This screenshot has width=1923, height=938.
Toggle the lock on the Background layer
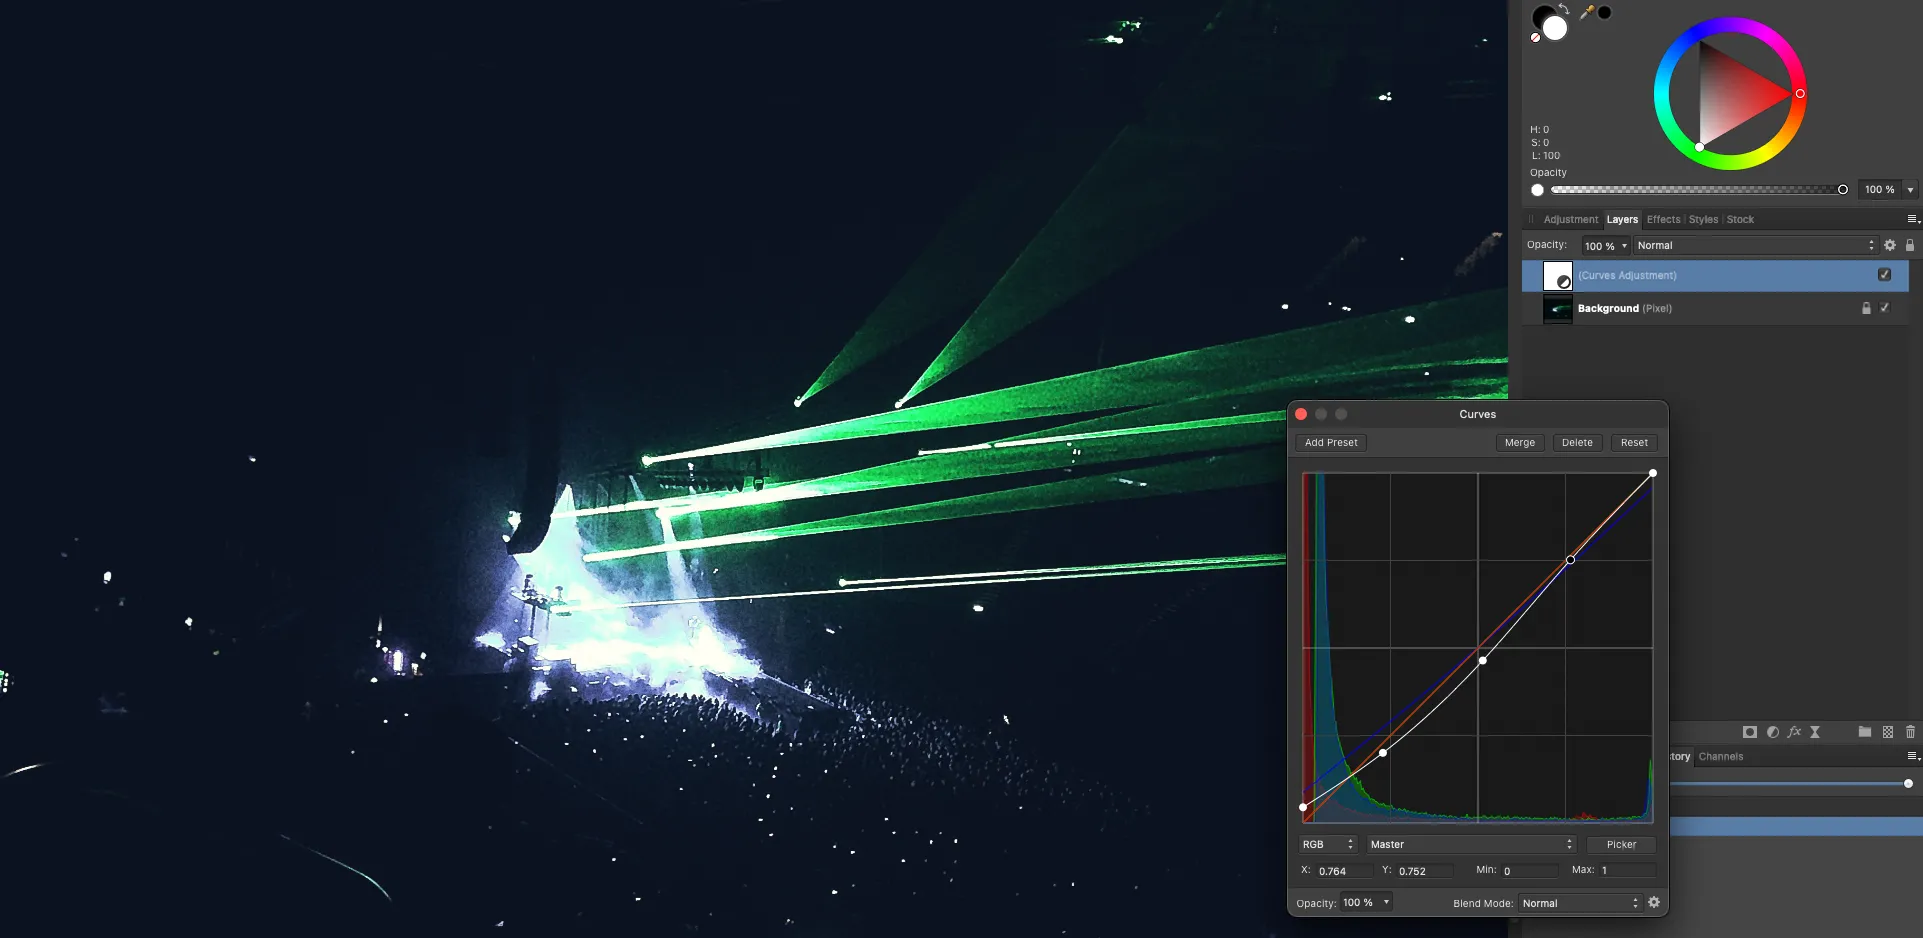click(x=1865, y=308)
